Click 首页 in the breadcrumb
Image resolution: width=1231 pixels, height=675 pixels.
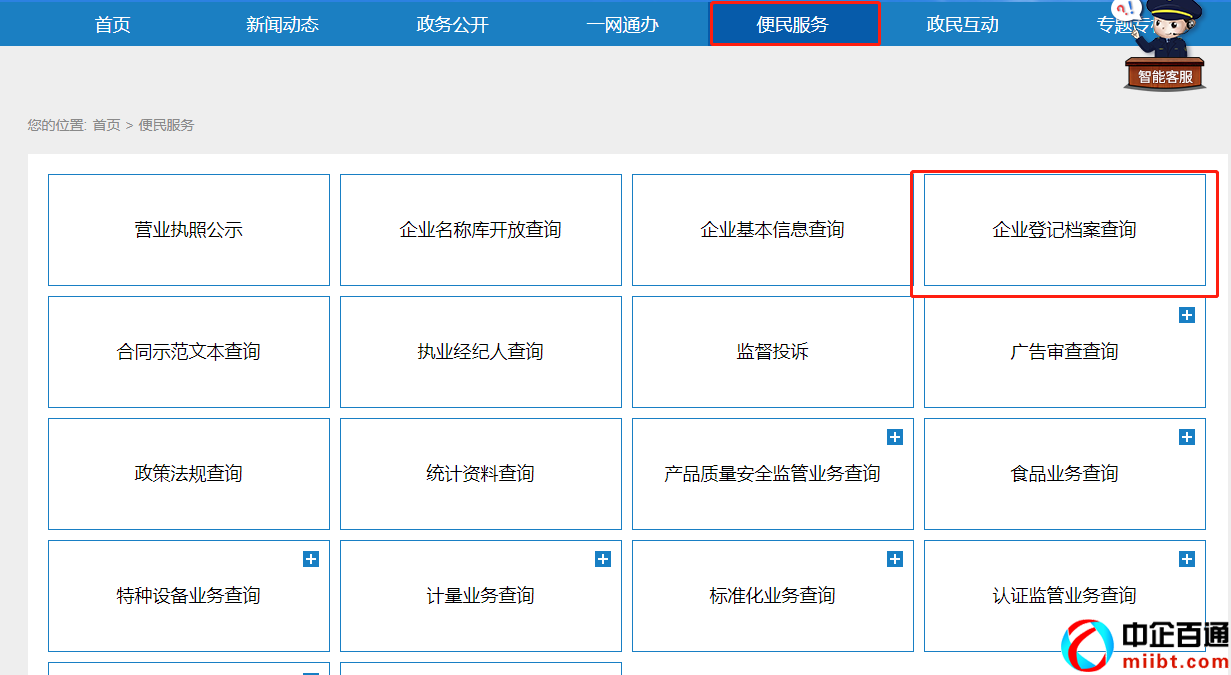click(x=104, y=124)
